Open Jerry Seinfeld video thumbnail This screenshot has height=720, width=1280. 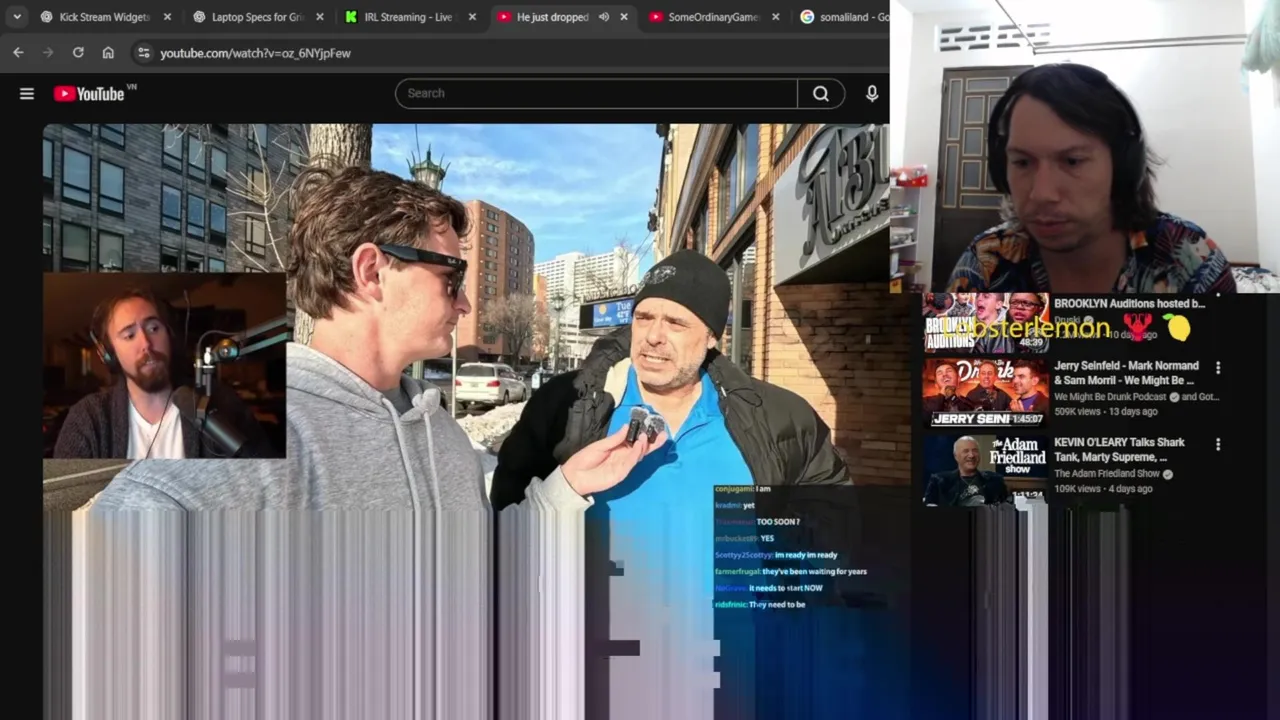985,393
